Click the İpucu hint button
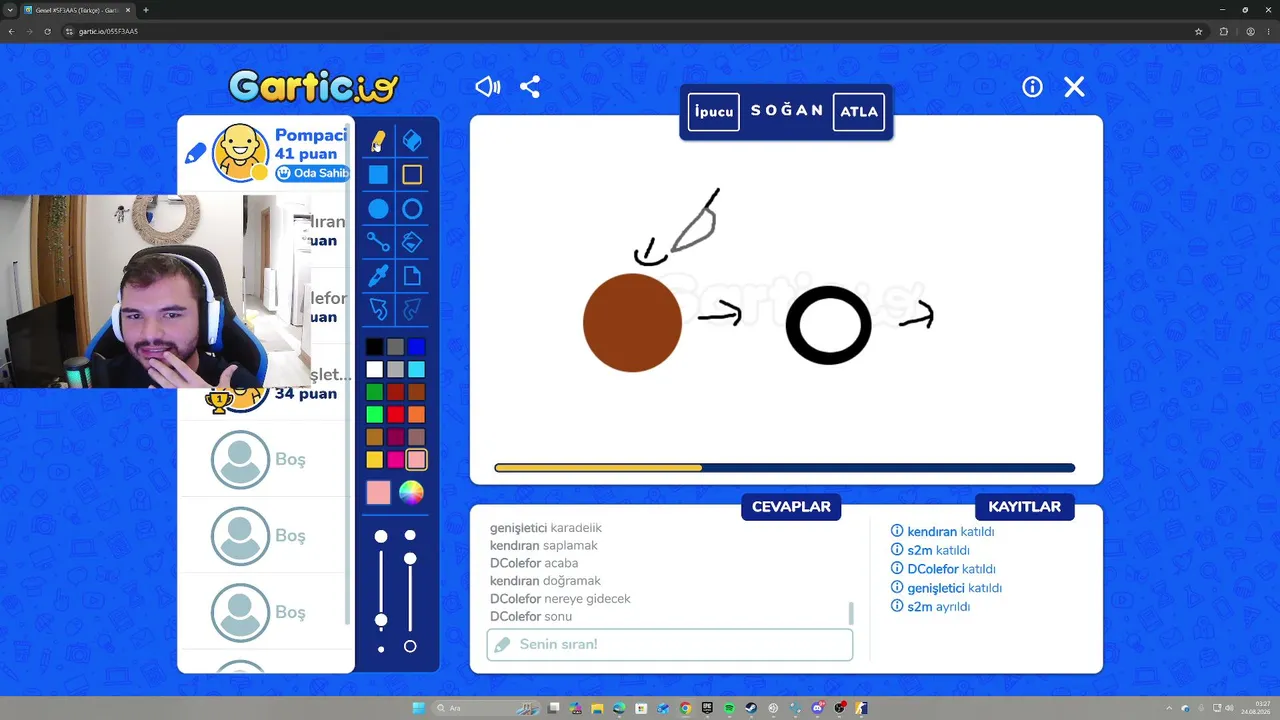1280x720 pixels. [x=714, y=111]
